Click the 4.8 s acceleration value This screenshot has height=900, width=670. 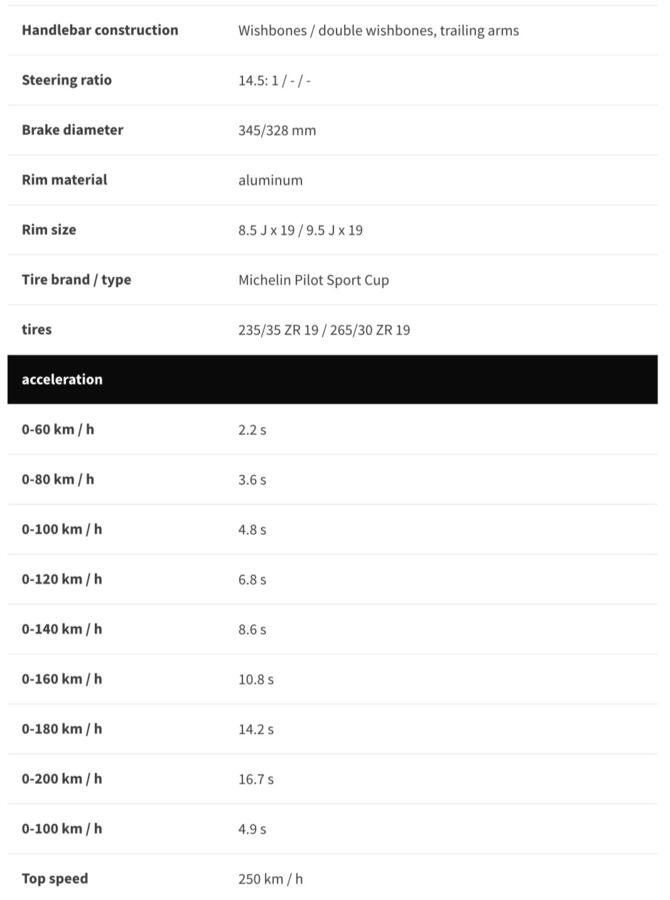[252, 531]
